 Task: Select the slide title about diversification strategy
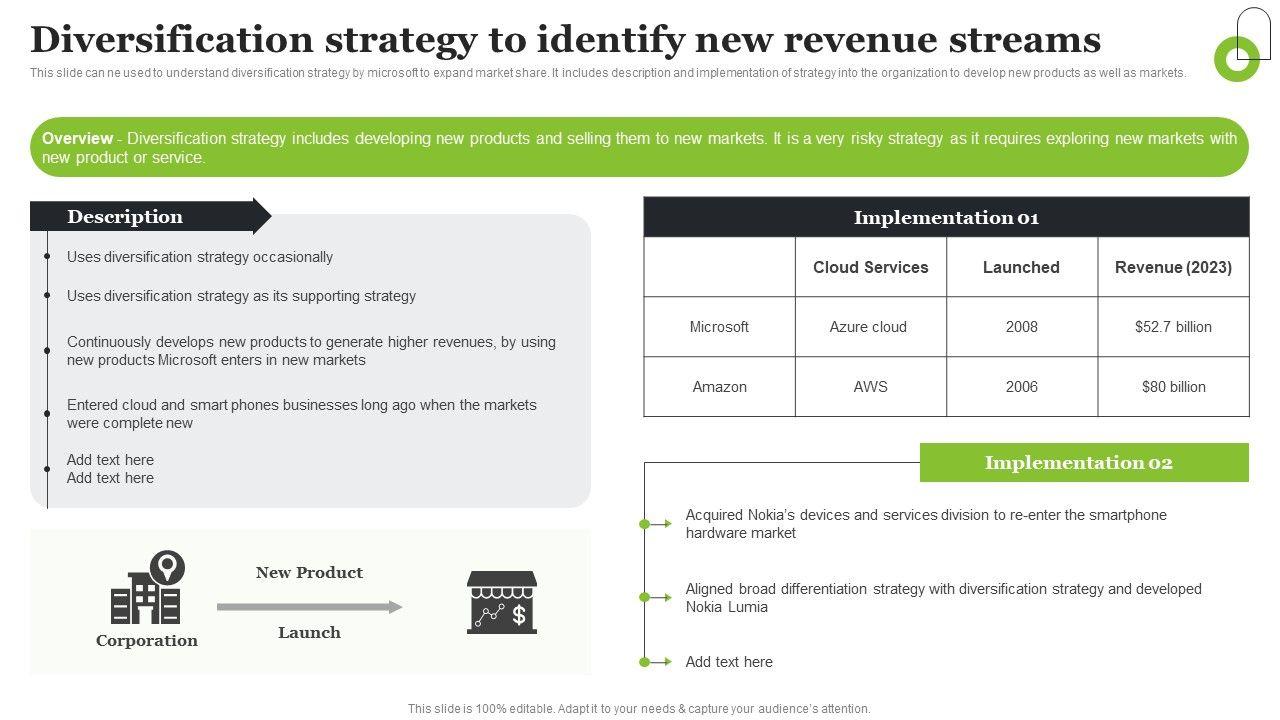[566, 40]
